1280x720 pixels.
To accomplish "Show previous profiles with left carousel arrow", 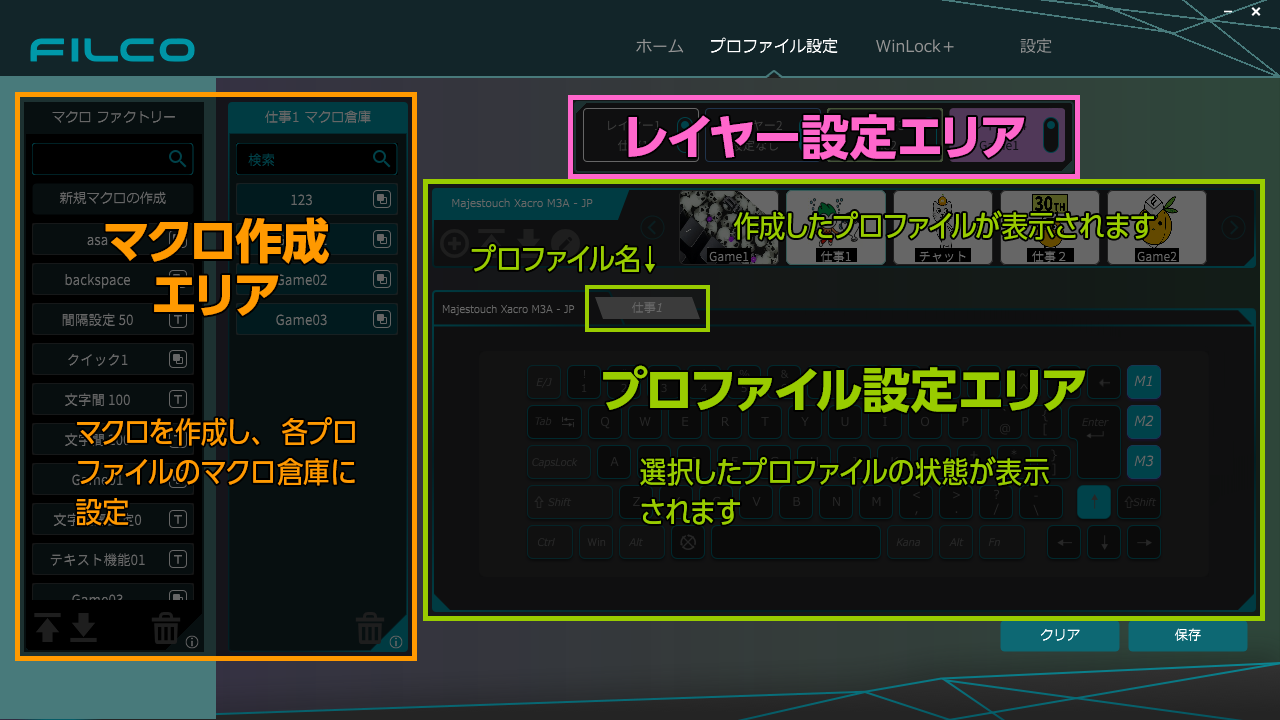I will pos(652,228).
